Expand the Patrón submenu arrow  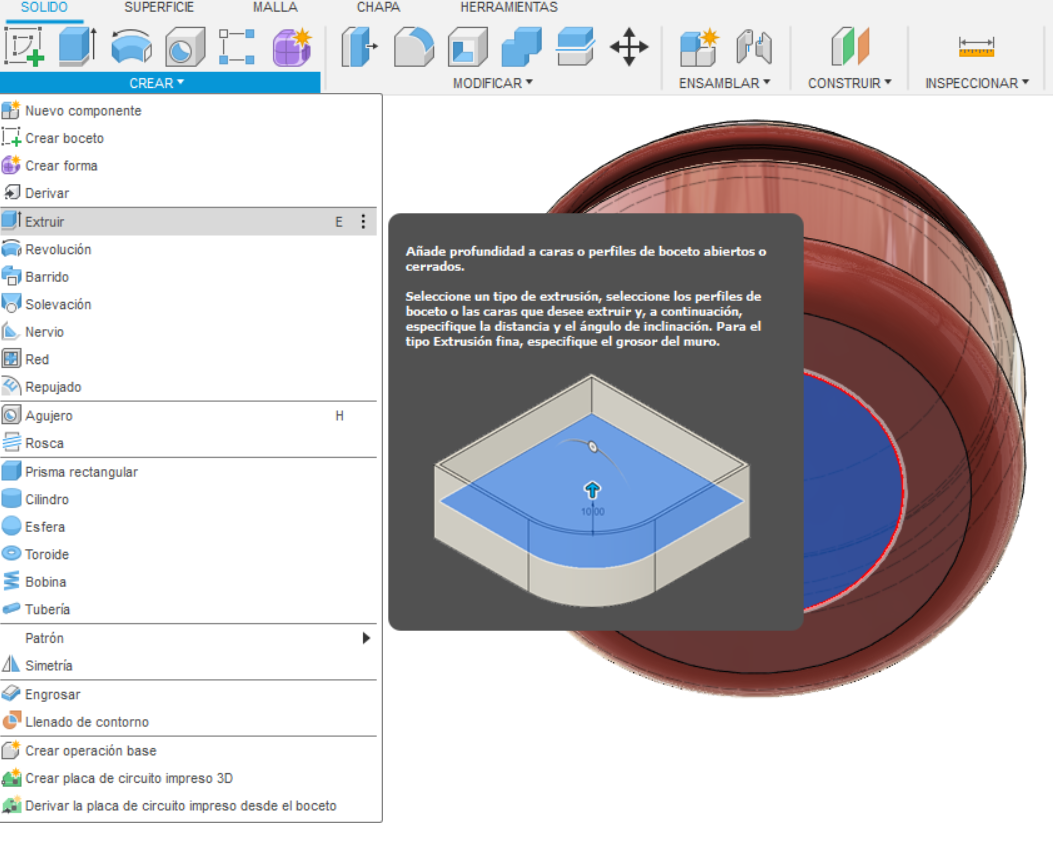click(366, 638)
